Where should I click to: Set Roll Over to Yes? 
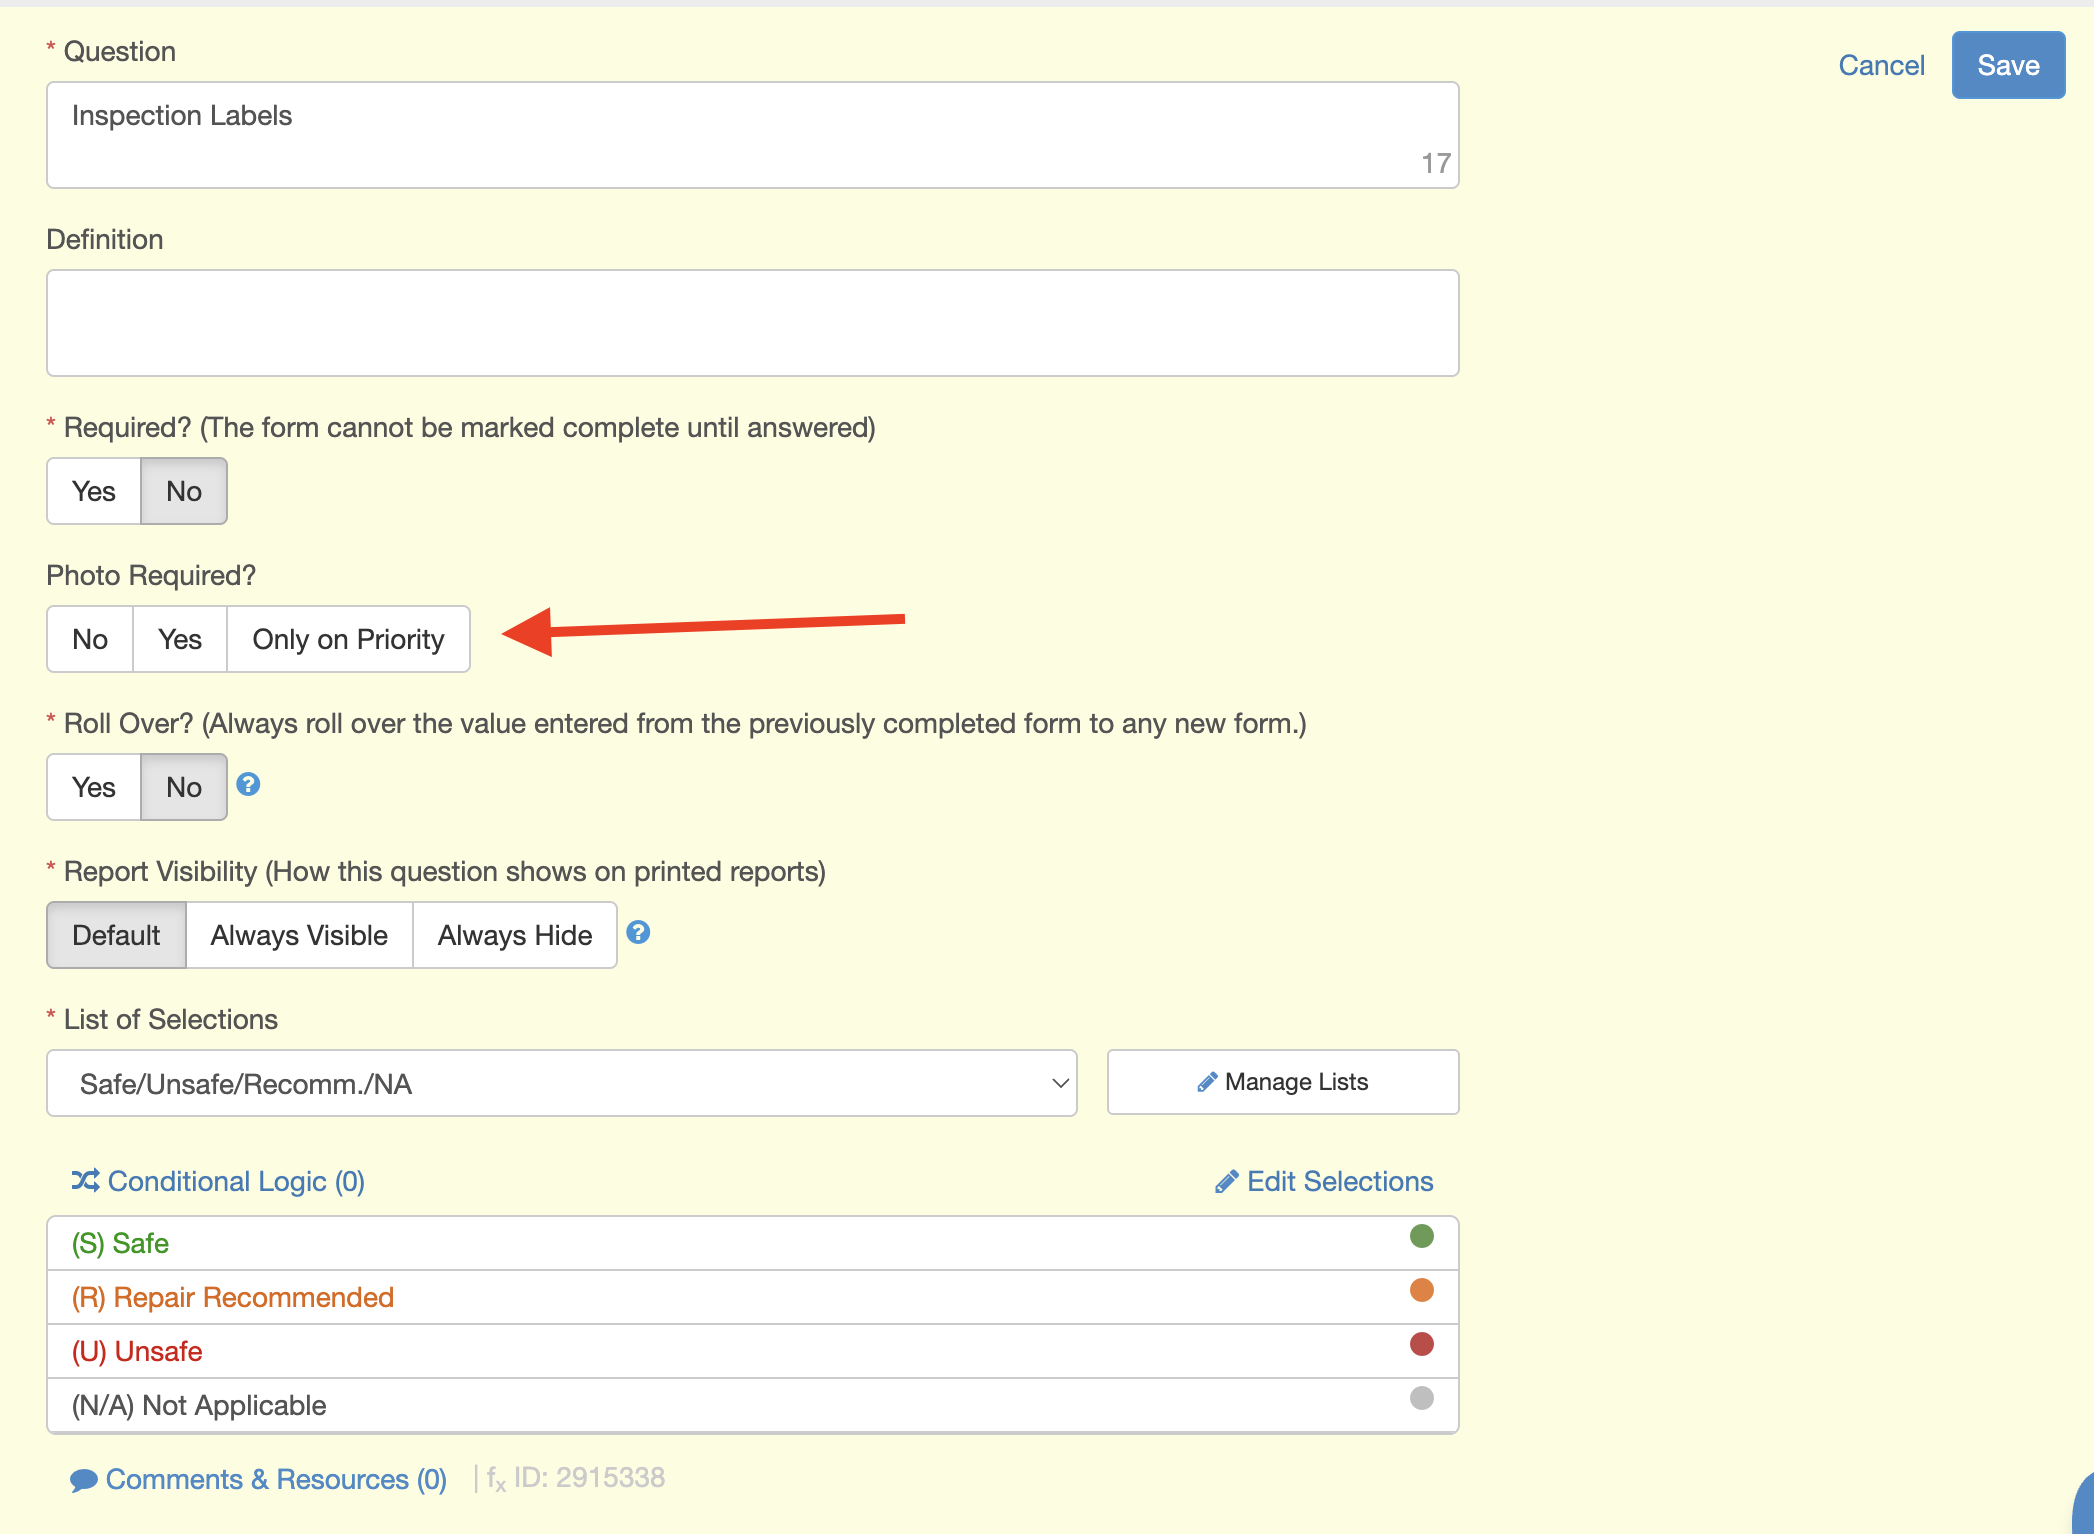click(94, 787)
